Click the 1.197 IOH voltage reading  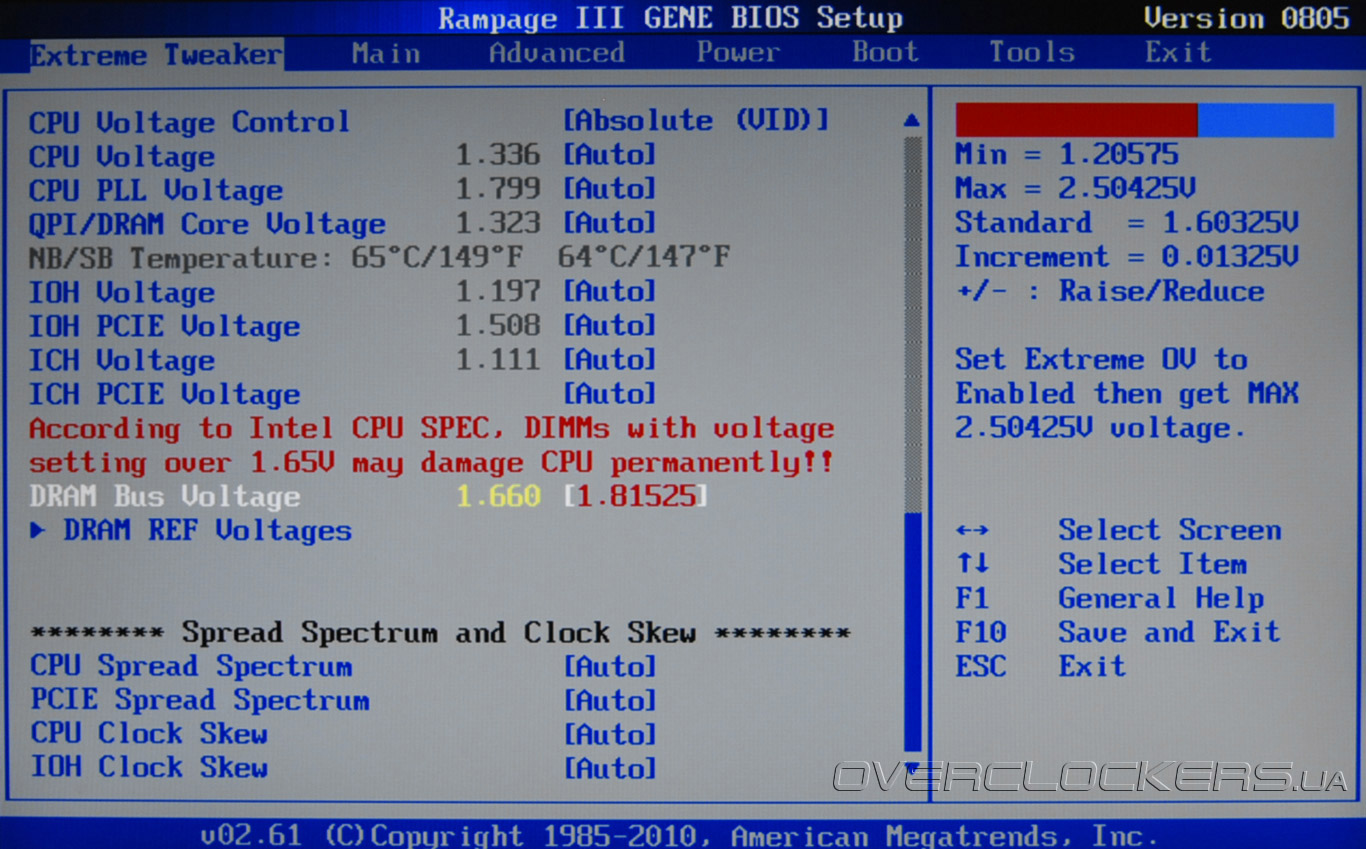tap(498, 291)
